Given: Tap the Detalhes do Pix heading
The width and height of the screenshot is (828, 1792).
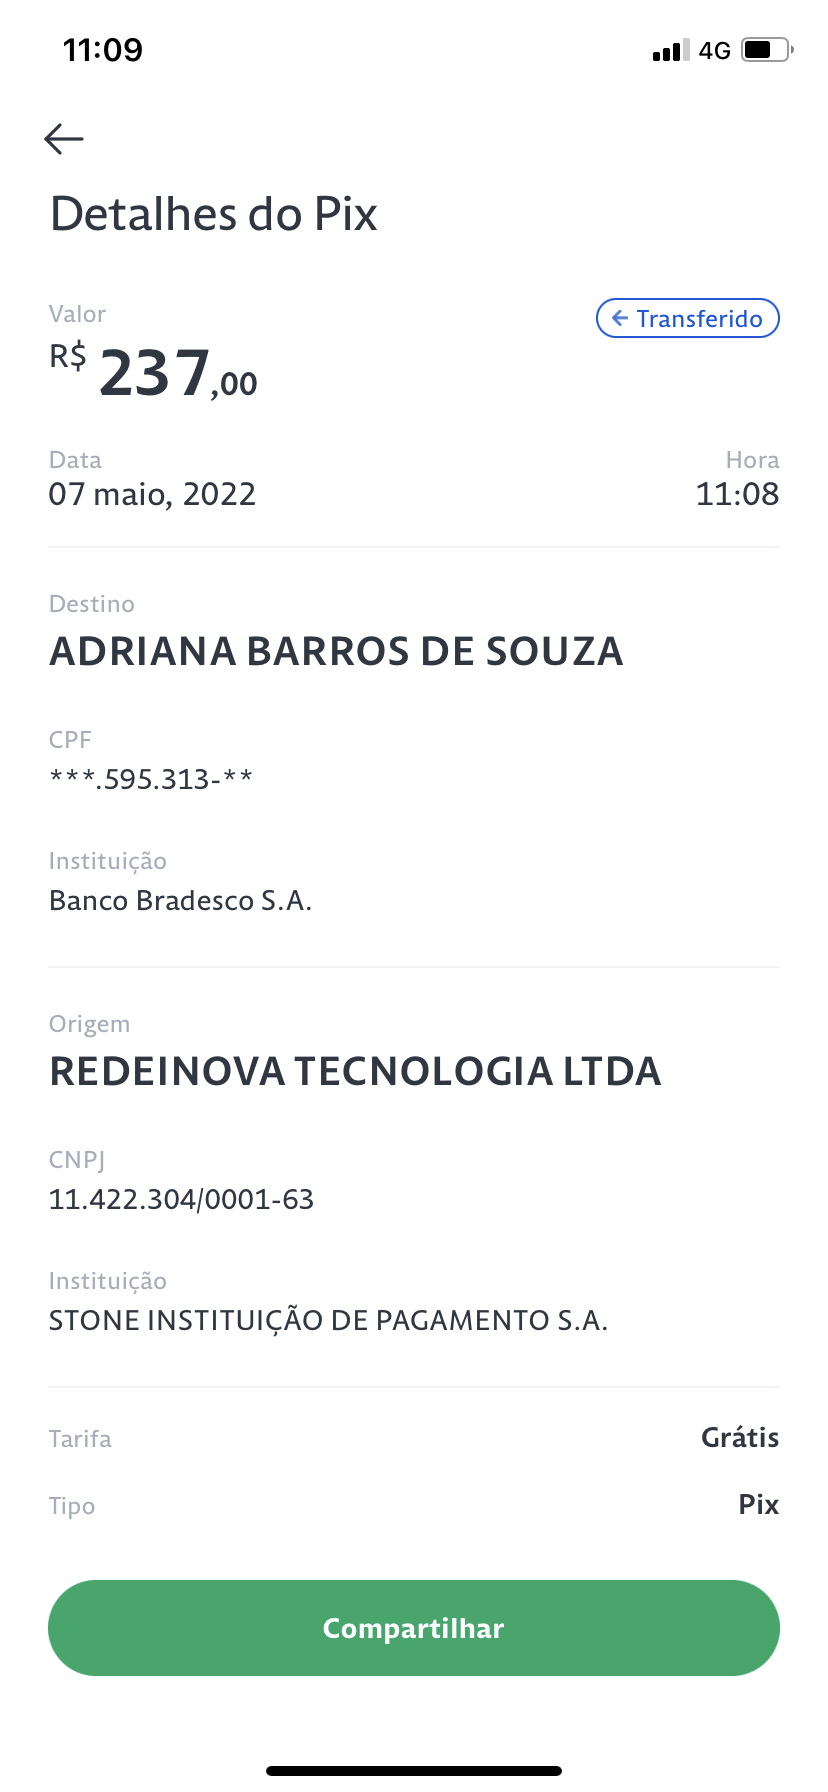Looking at the screenshot, I should tap(214, 214).
